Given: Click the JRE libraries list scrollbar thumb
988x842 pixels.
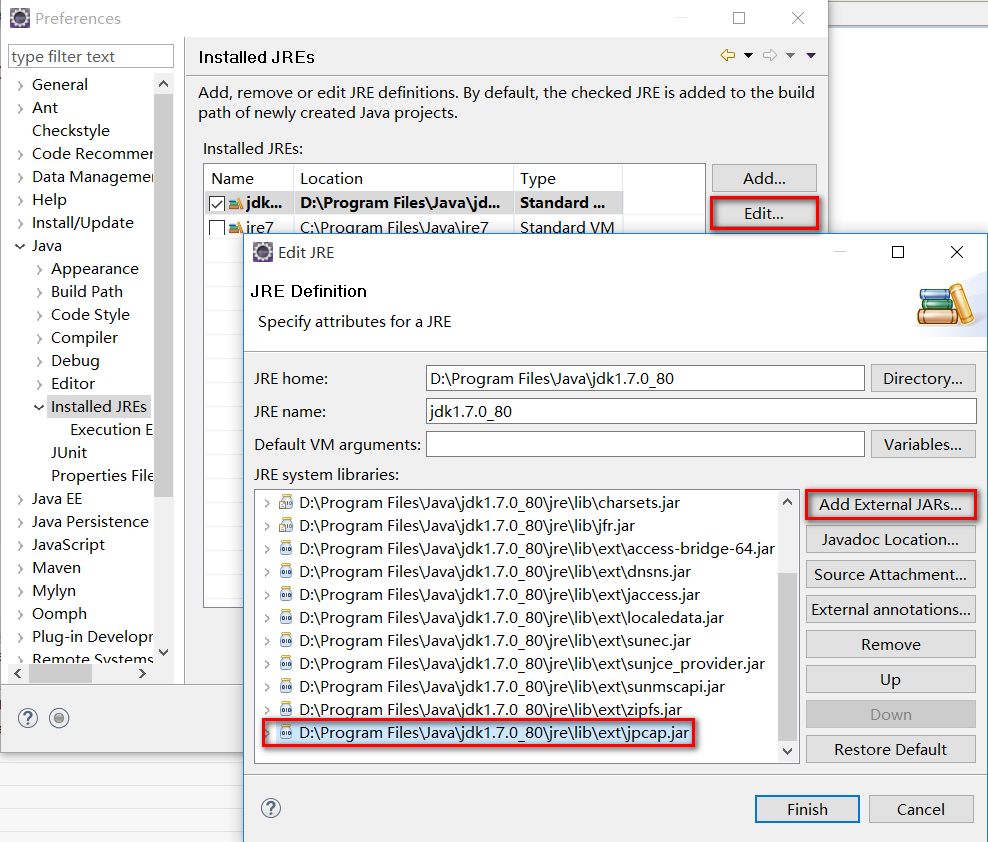Looking at the screenshot, I should (x=787, y=656).
